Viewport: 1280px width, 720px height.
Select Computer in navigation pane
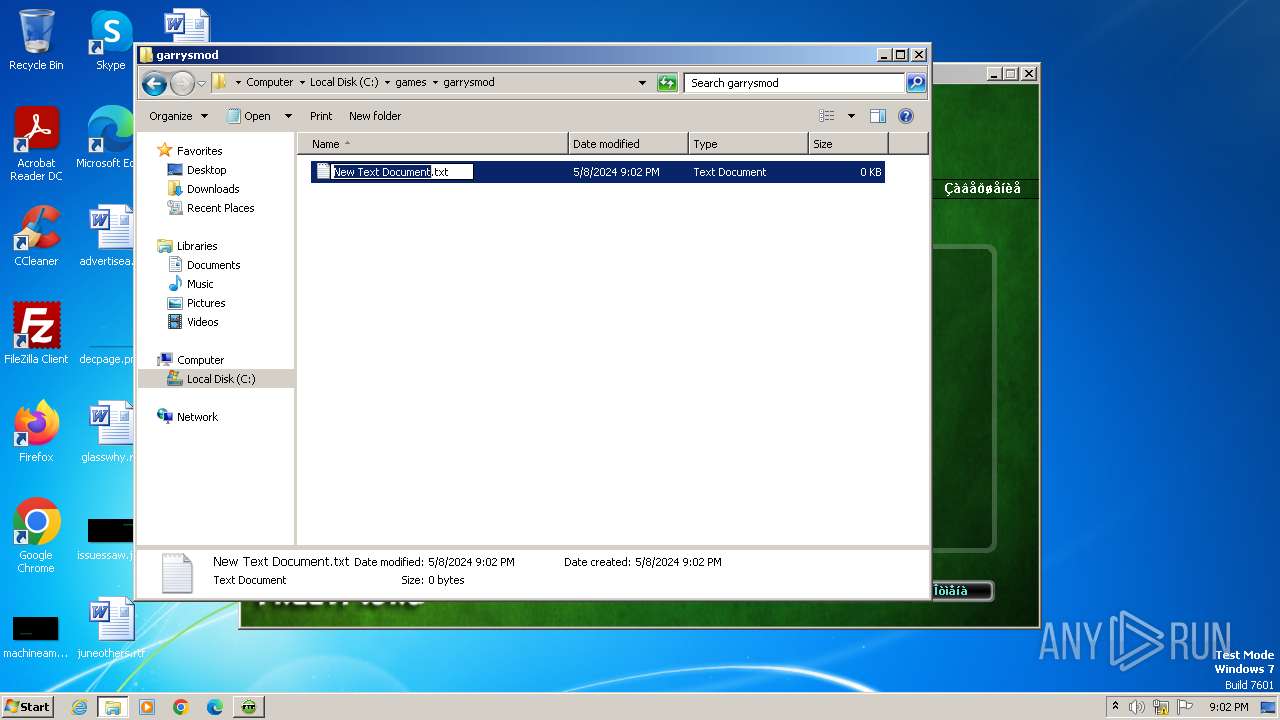(200, 360)
